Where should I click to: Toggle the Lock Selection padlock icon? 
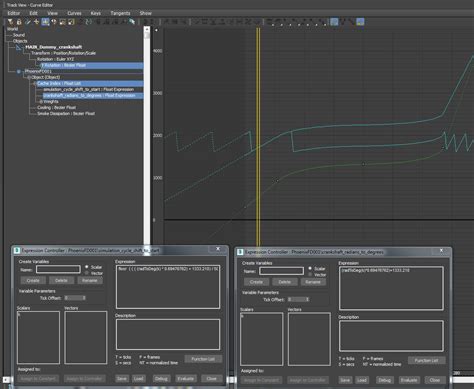(x=19, y=22)
